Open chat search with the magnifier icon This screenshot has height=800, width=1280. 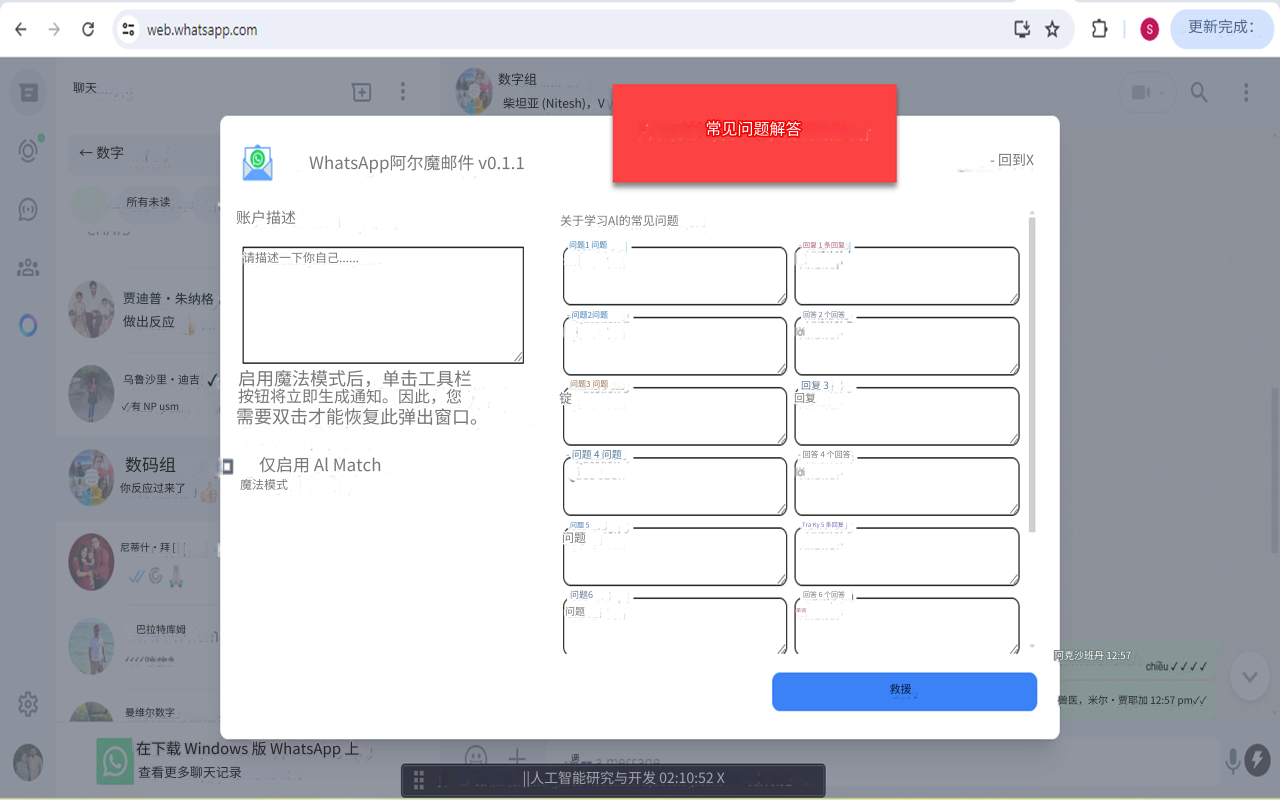(x=1199, y=92)
